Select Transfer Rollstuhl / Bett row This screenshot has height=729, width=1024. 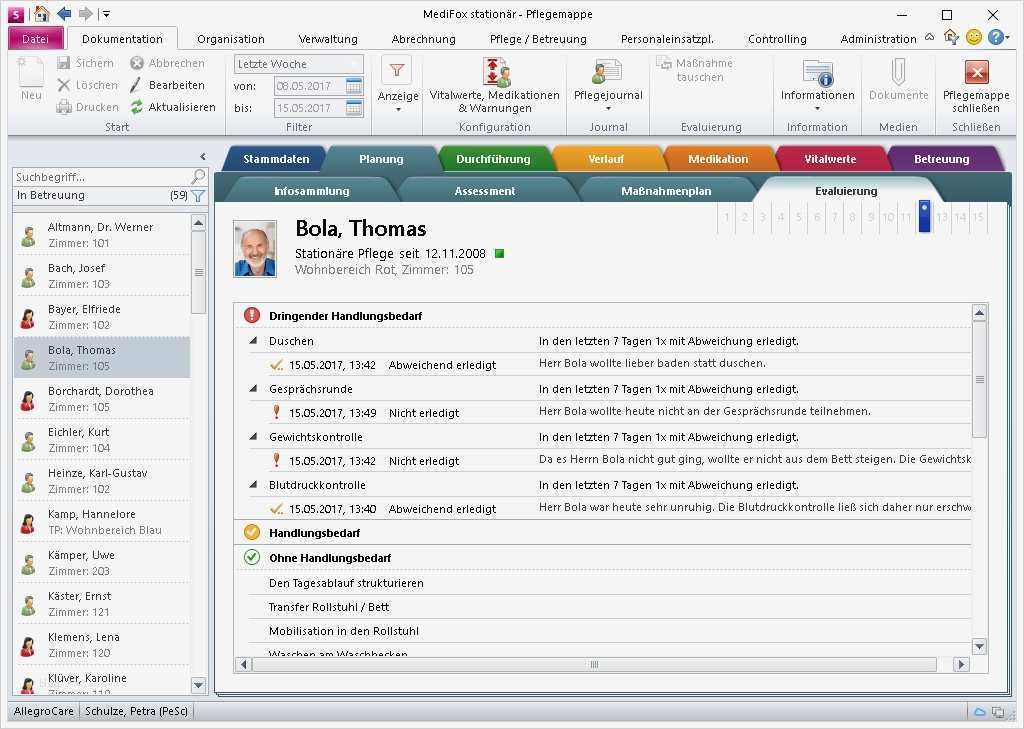click(609, 607)
